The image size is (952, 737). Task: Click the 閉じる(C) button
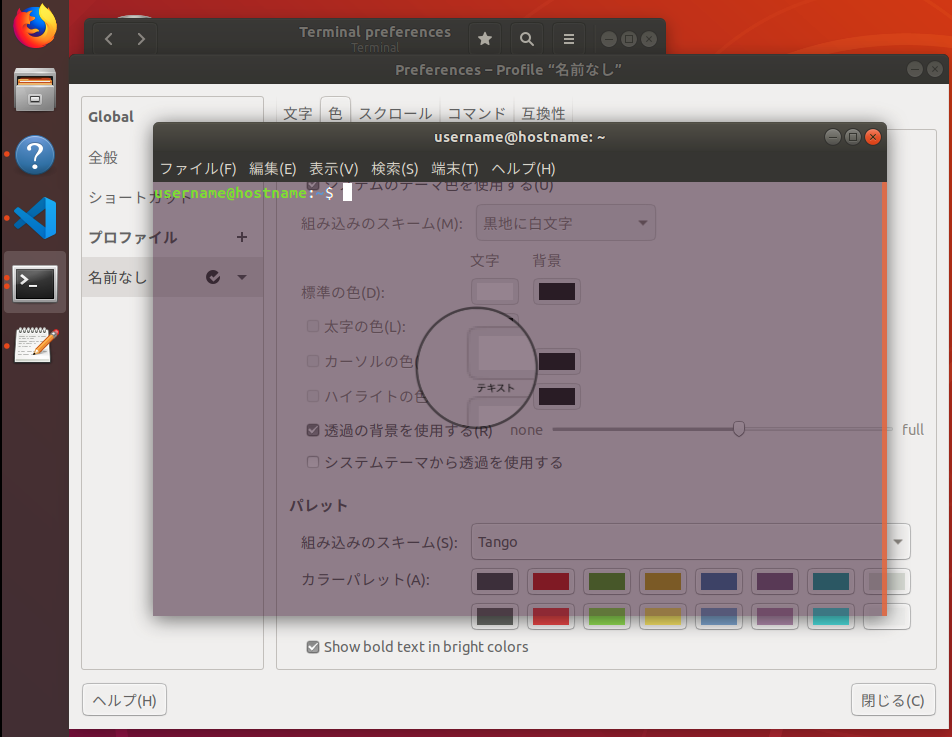[893, 700]
